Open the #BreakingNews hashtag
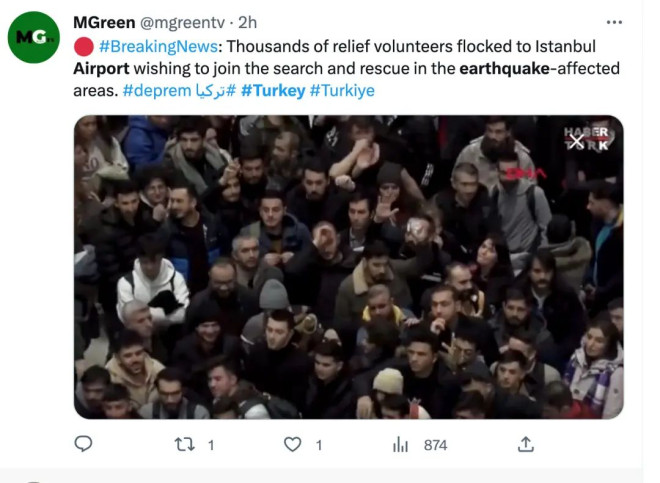The image size is (660, 483). pyautogui.click(x=158, y=46)
